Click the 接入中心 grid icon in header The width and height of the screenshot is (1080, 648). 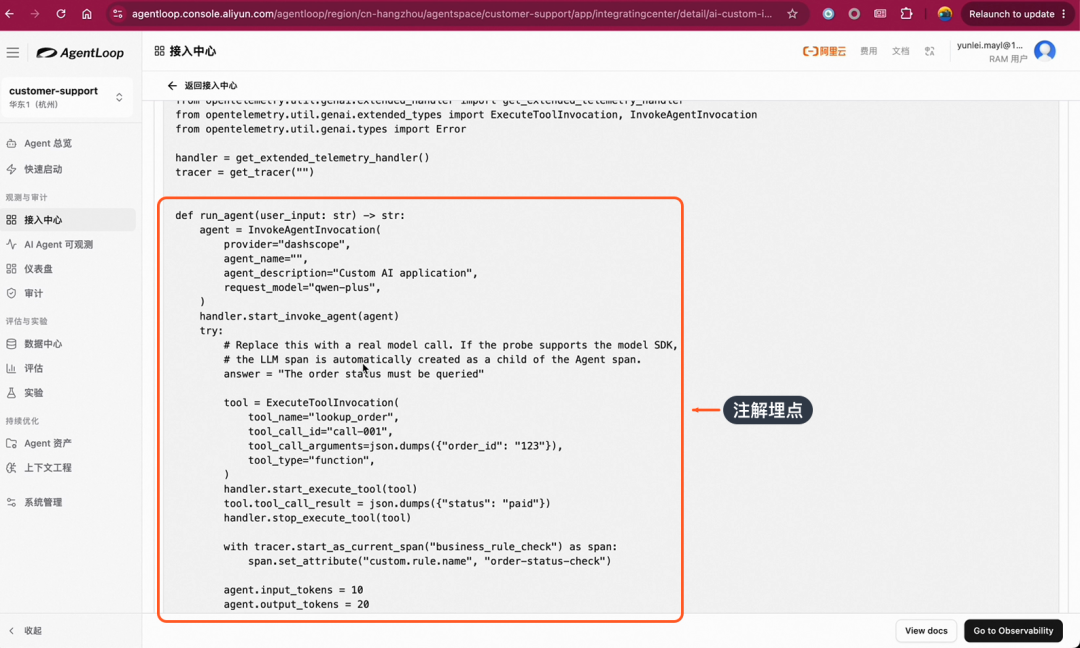click(x=159, y=51)
